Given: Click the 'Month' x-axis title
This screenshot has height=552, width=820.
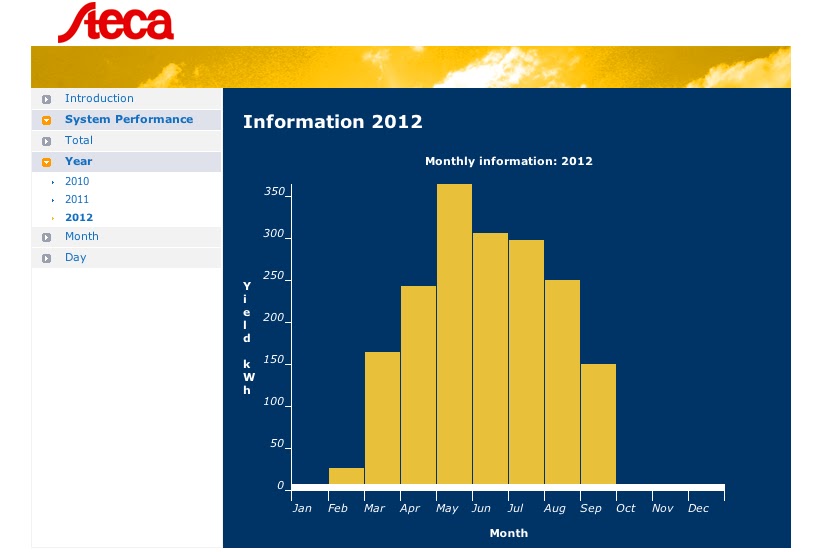Looking at the screenshot, I should click(509, 533).
